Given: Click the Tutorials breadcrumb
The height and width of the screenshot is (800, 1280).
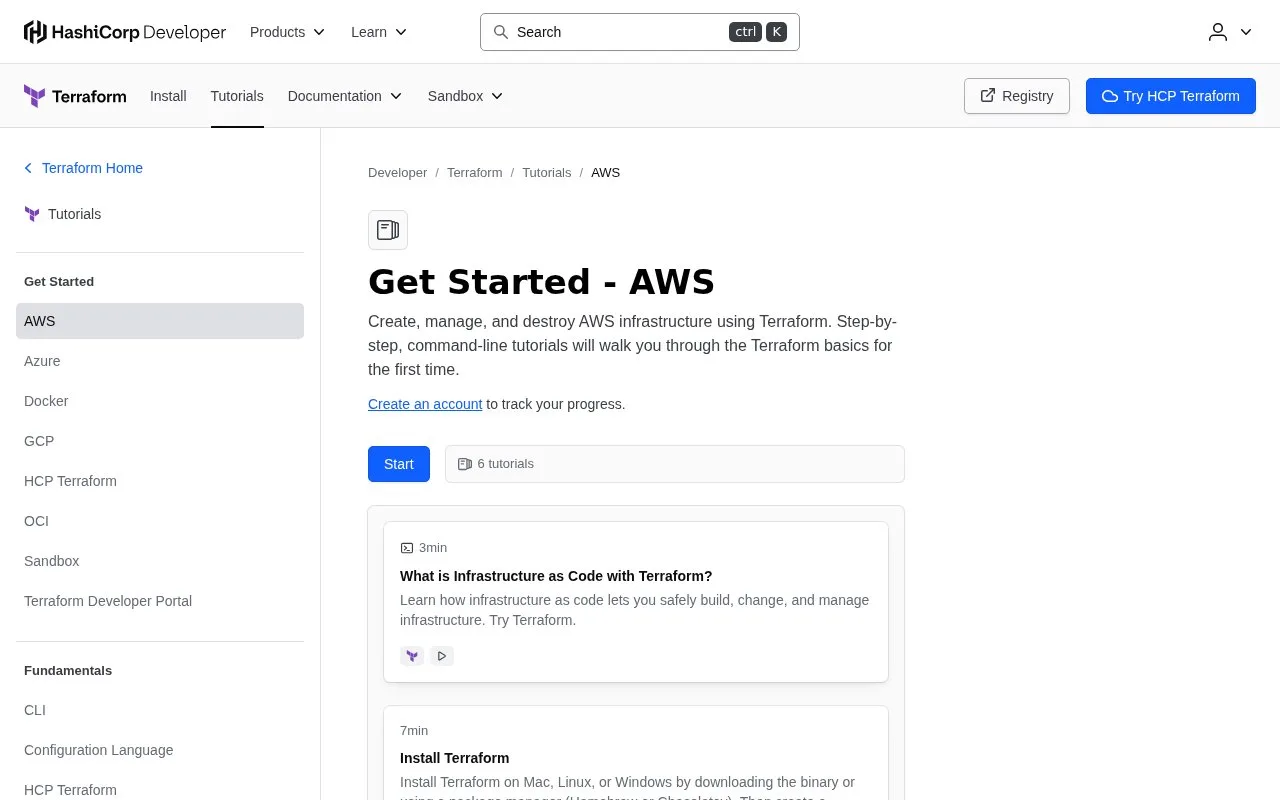Looking at the screenshot, I should pyautogui.click(x=547, y=173).
